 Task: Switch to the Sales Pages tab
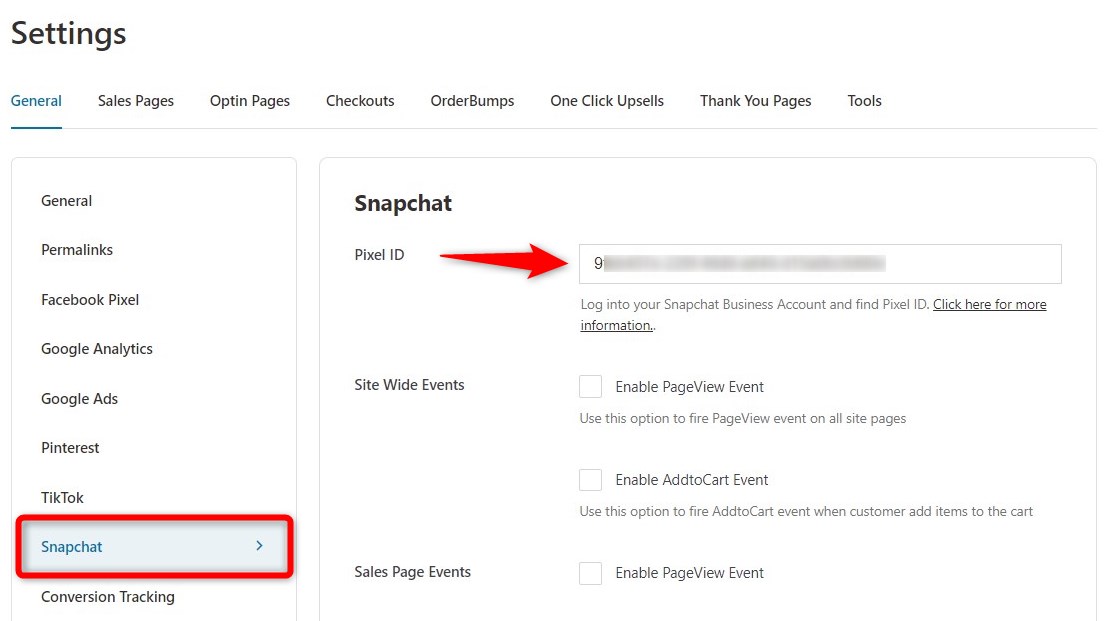pos(135,100)
